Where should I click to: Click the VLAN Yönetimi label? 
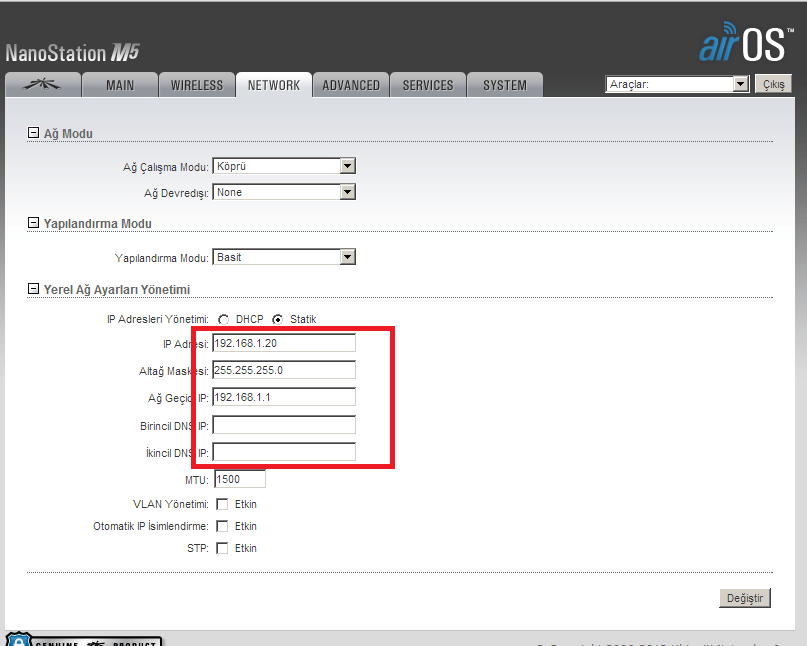pos(171,504)
